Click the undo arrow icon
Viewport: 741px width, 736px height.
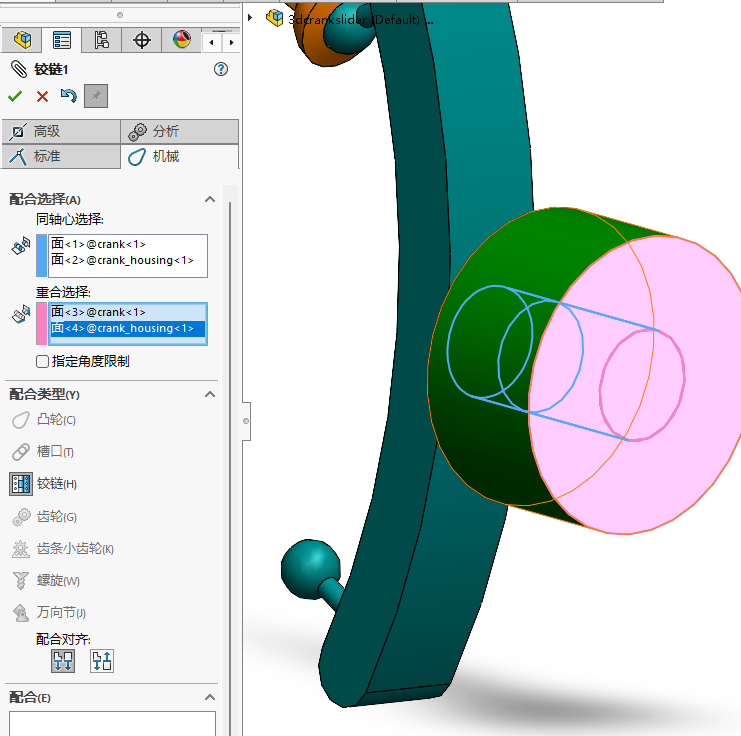click(x=68, y=96)
